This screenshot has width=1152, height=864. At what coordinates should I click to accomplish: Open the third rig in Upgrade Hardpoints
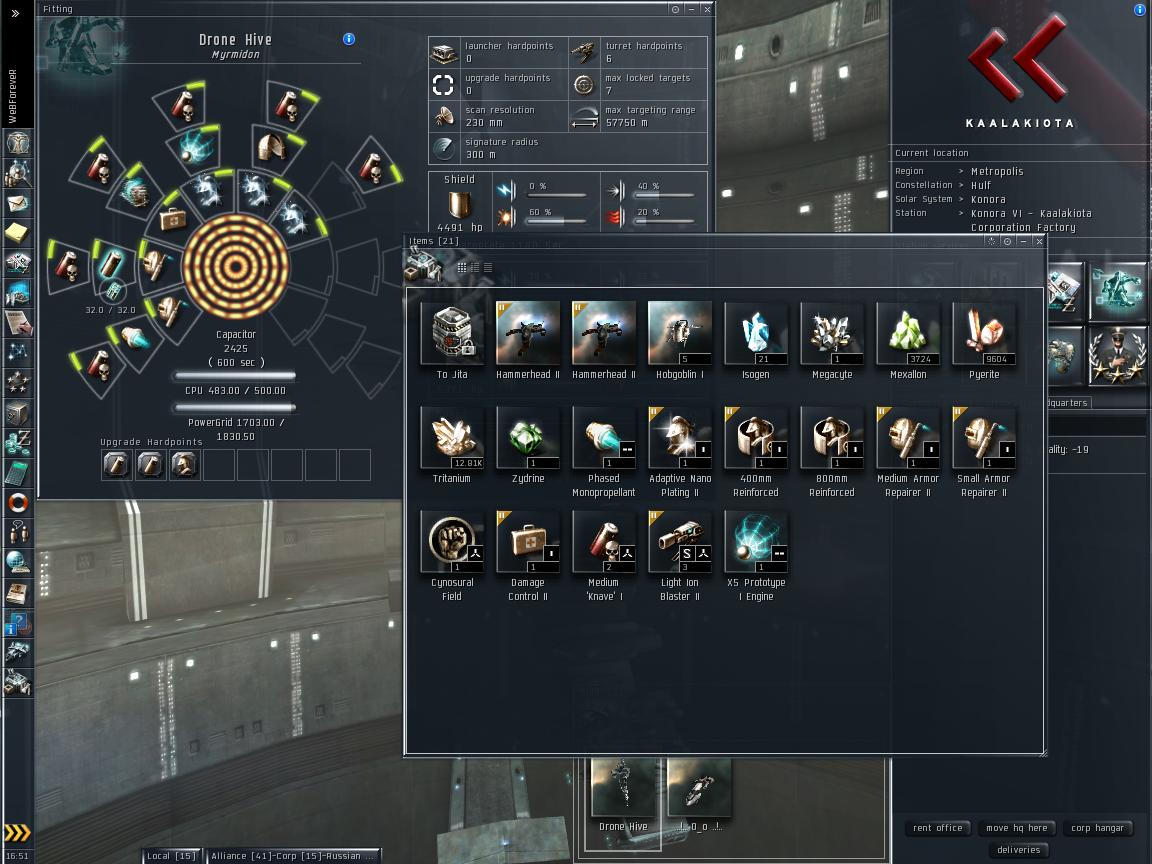pos(184,464)
